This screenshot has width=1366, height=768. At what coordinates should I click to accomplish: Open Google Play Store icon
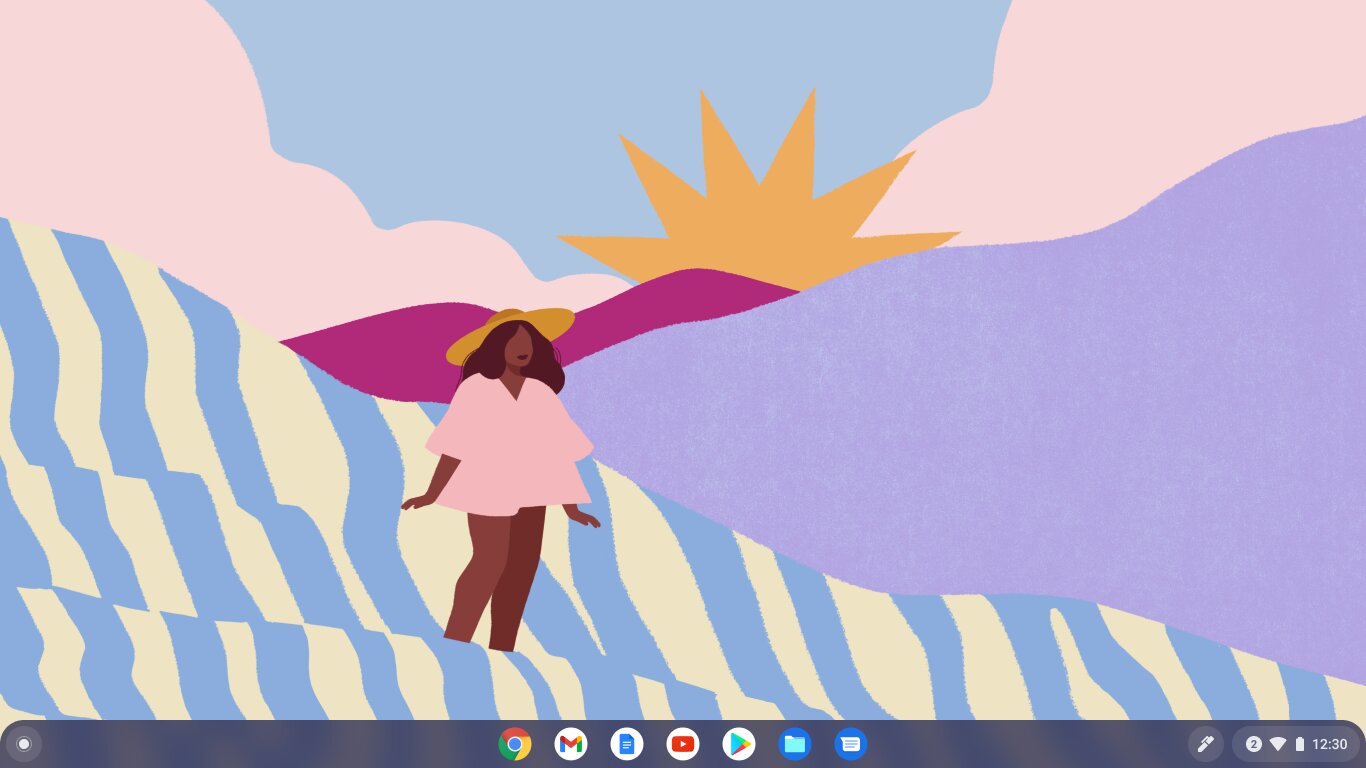739,744
